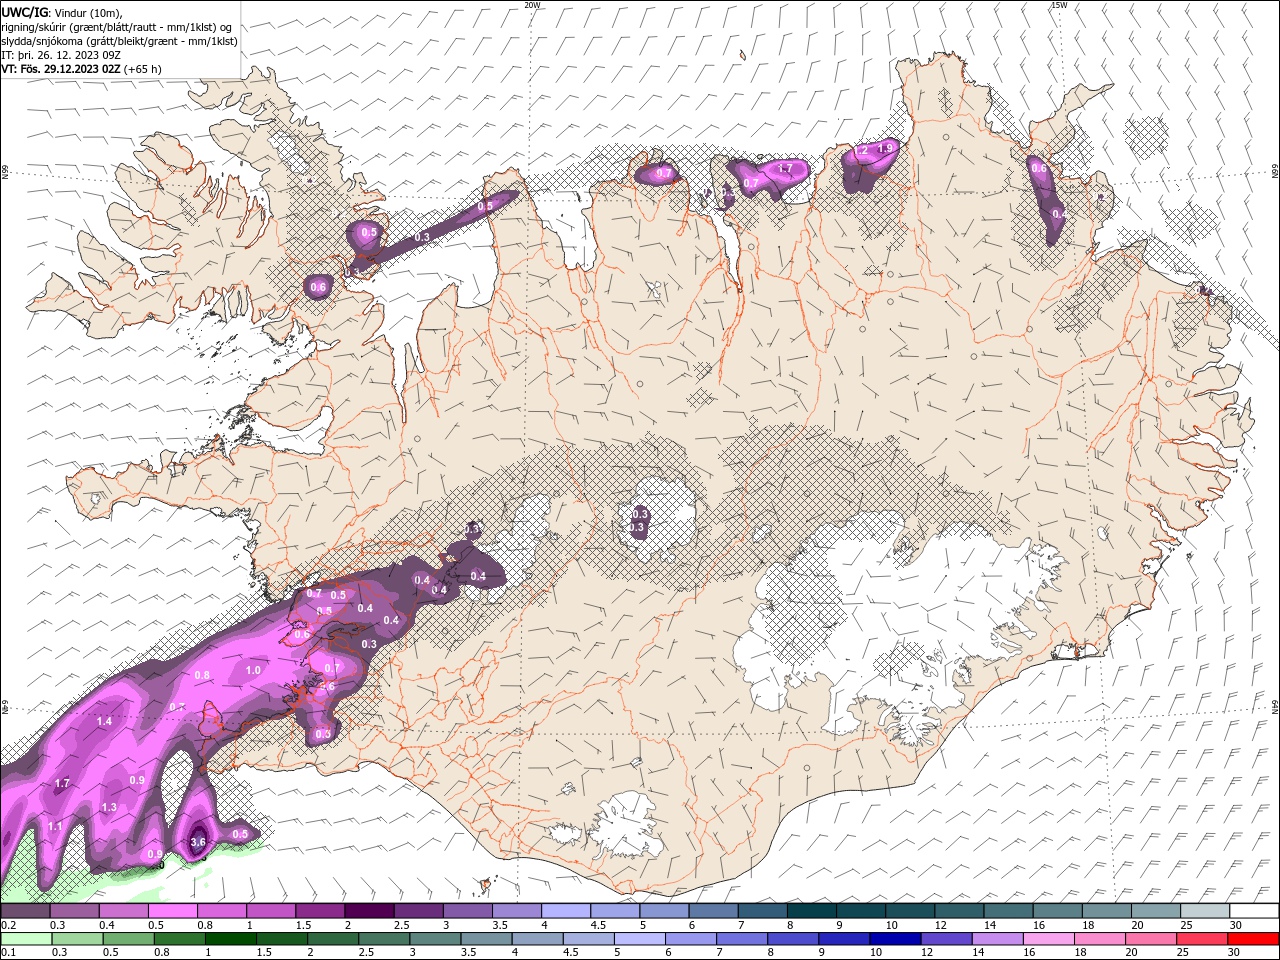Screen dimensions: 1280x960
Task: Click the '0.1' label starting the lower legend
Action: (x=9, y=953)
